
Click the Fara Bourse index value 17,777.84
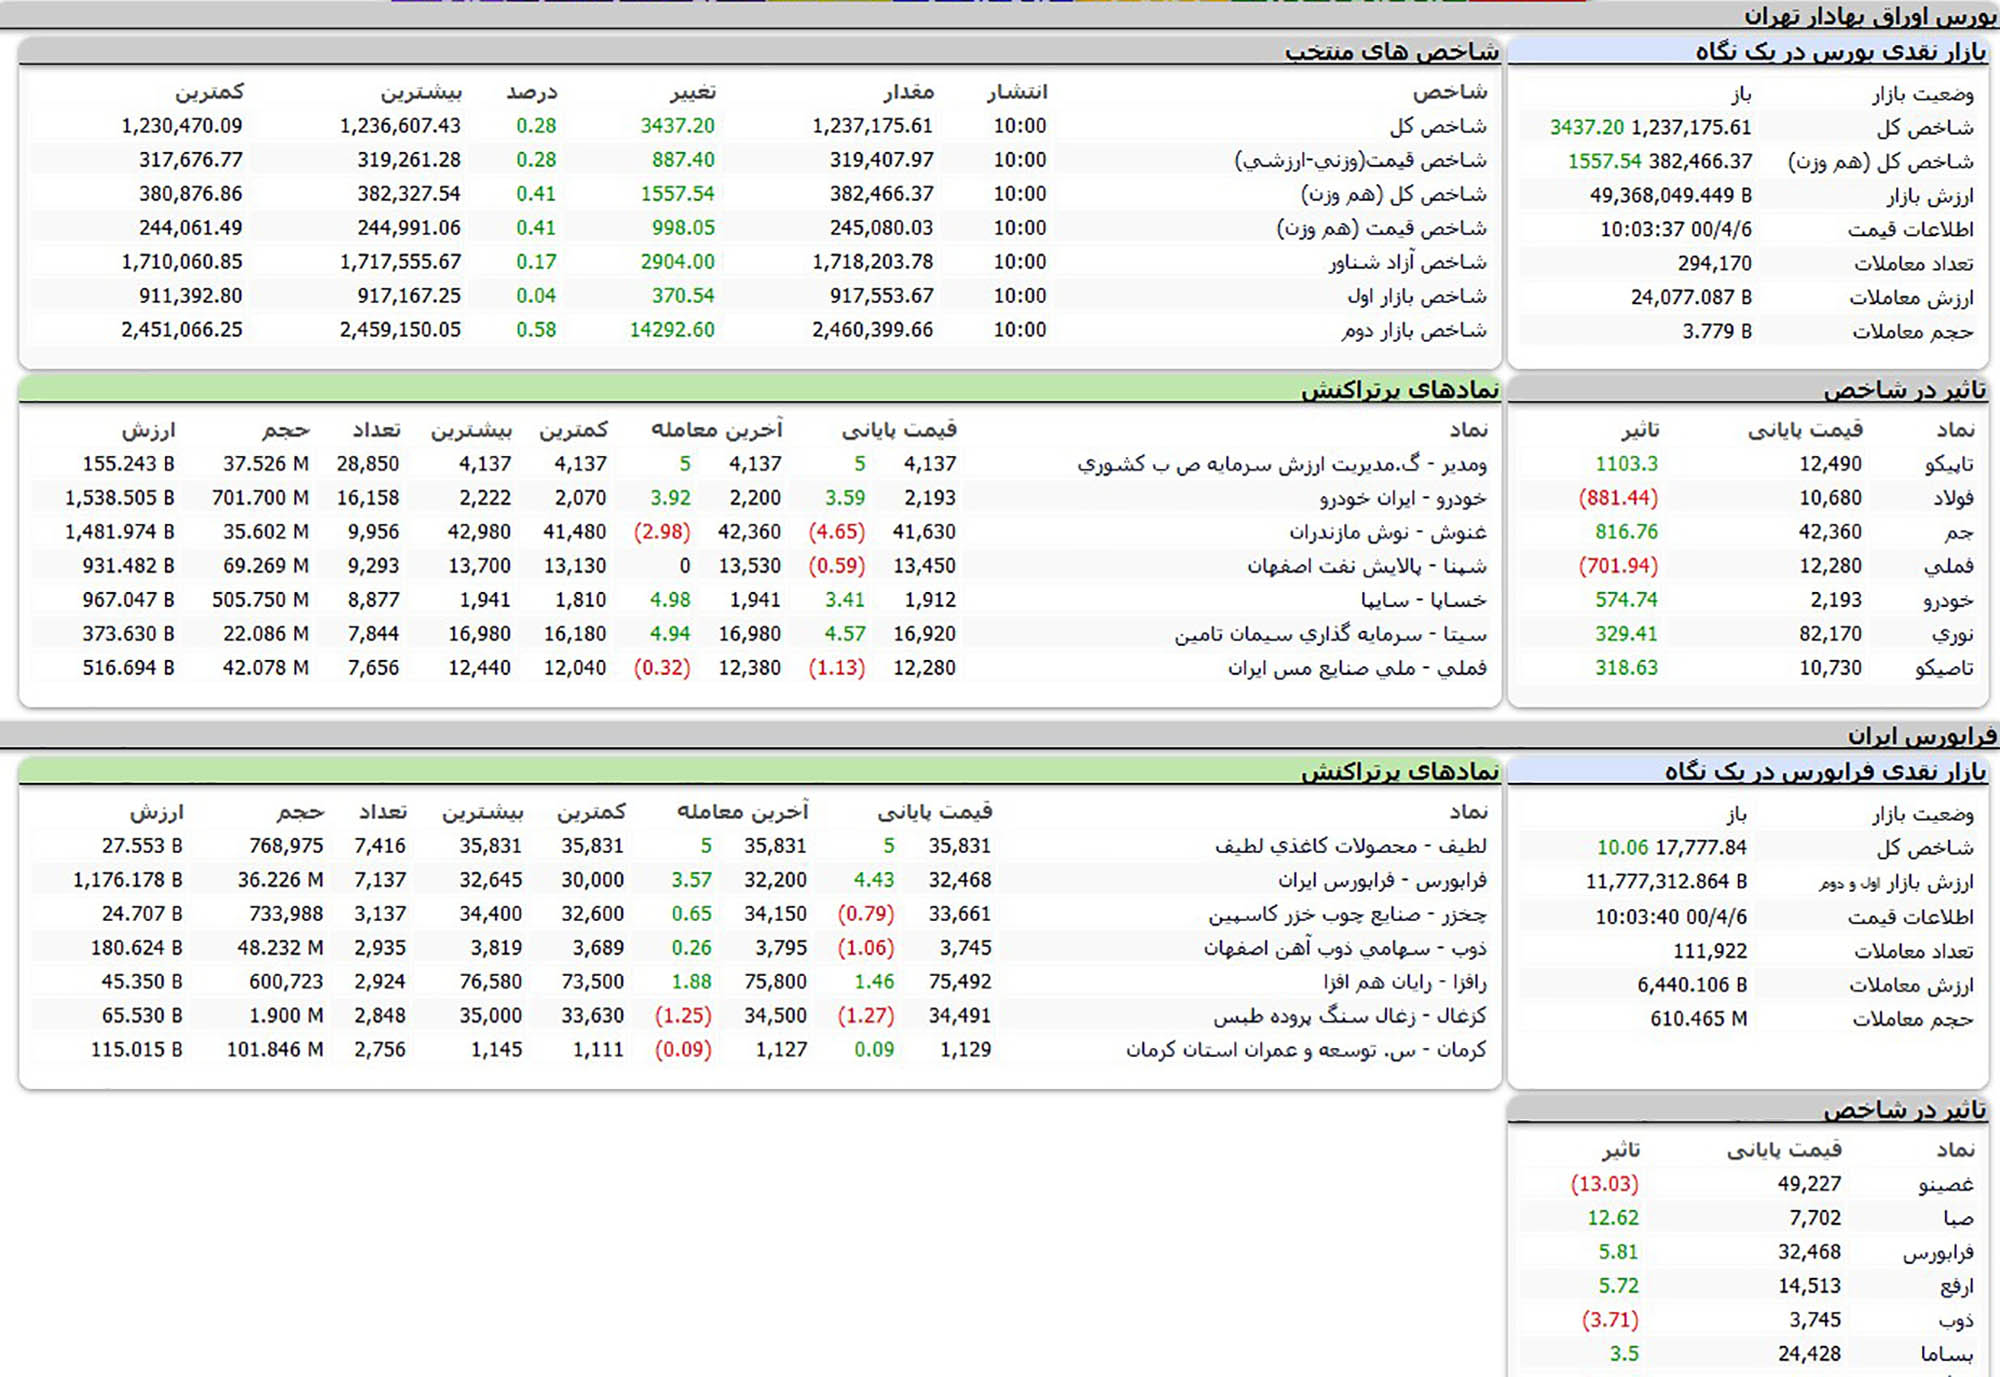click(1701, 848)
